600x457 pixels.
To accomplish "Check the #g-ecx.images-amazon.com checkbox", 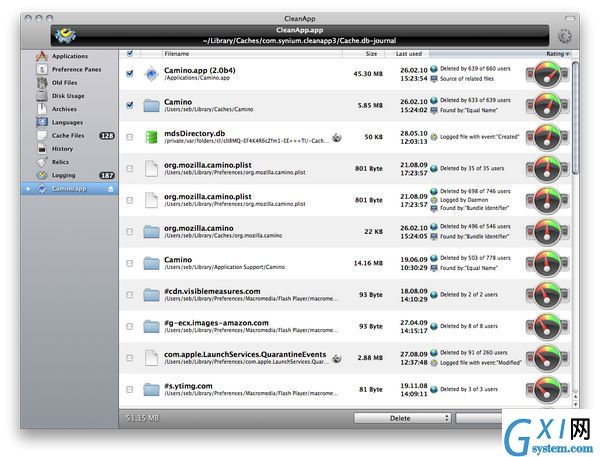I will click(130, 326).
